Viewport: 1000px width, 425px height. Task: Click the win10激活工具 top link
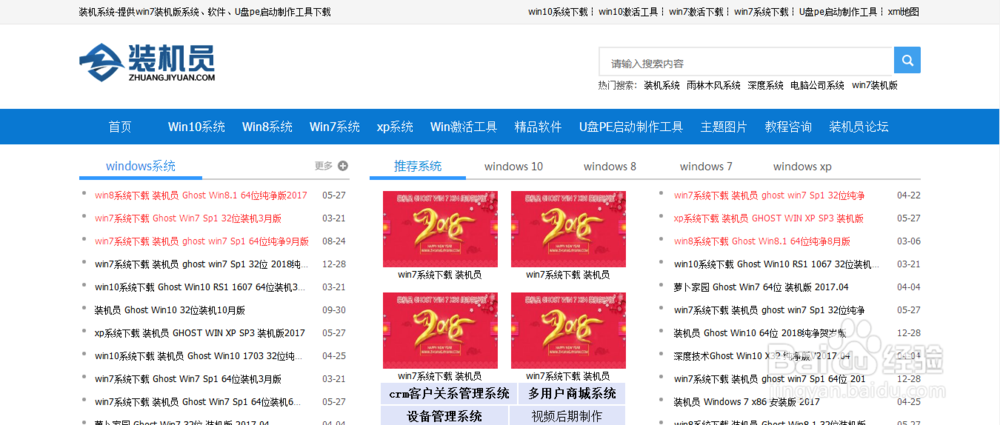tap(628, 11)
